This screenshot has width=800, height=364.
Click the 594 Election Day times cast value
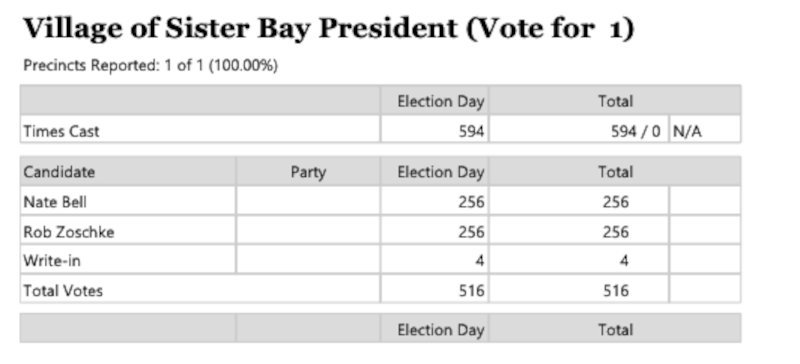click(470, 132)
